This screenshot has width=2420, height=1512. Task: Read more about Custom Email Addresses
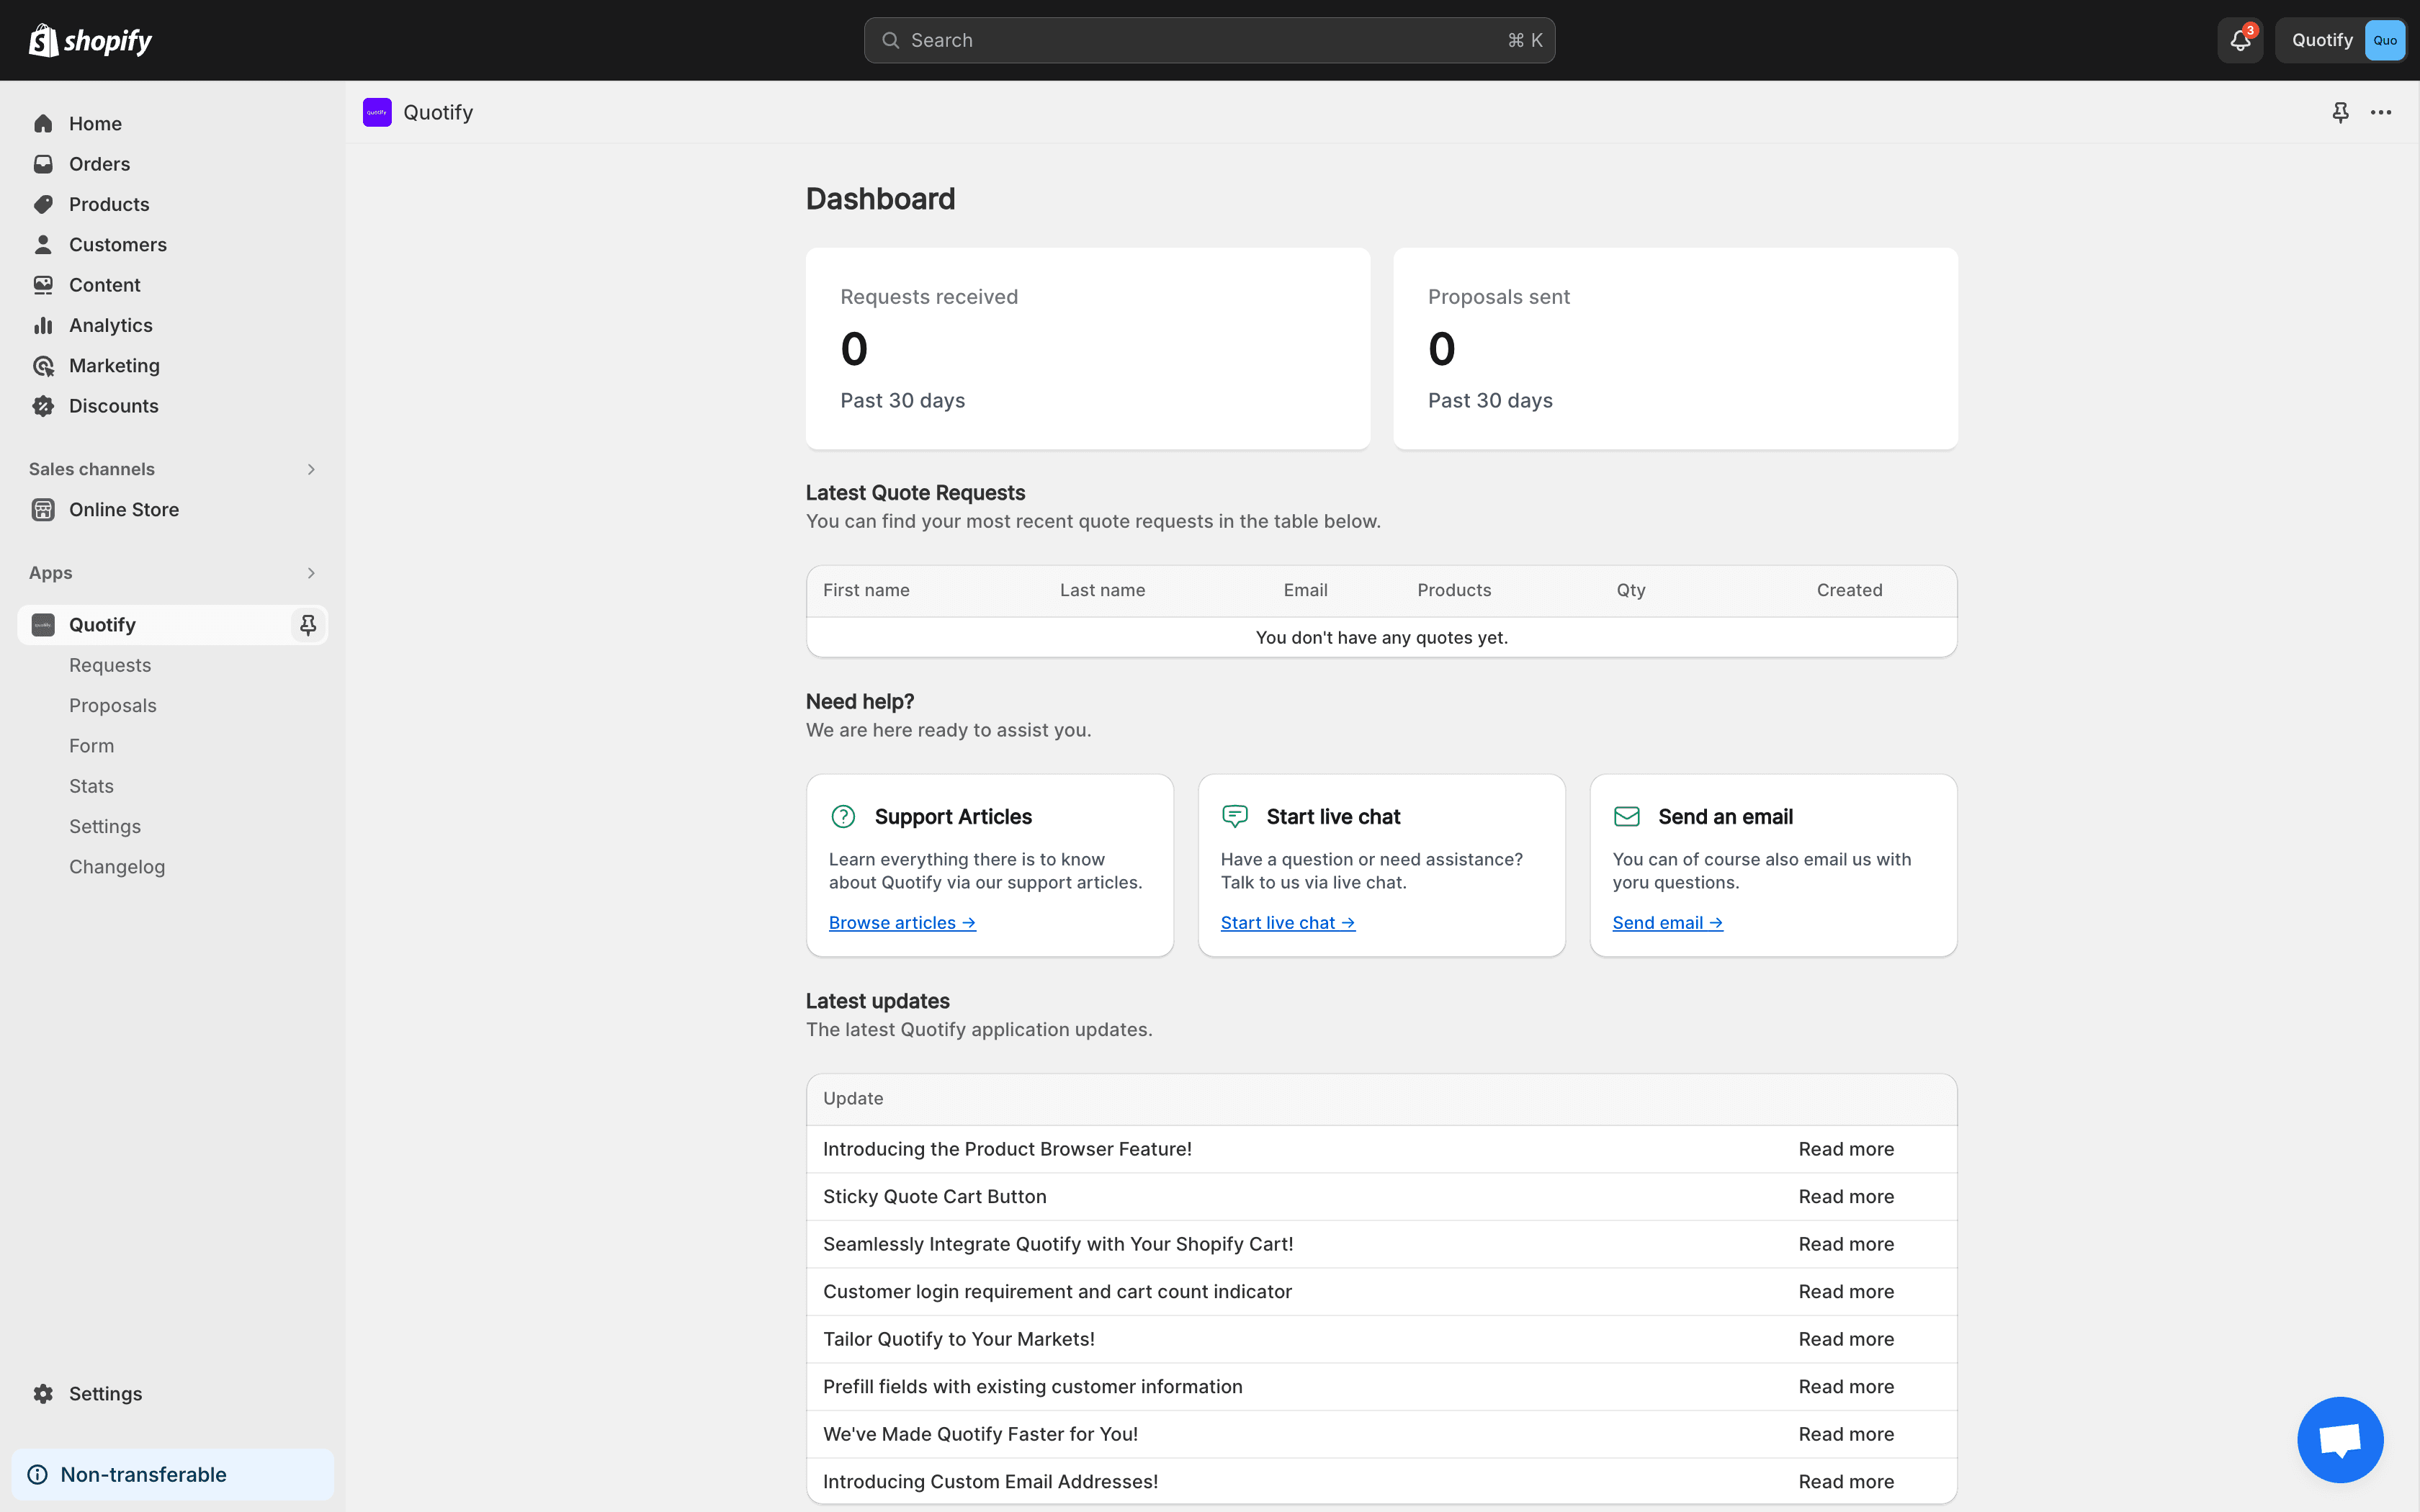(1846, 1481)
